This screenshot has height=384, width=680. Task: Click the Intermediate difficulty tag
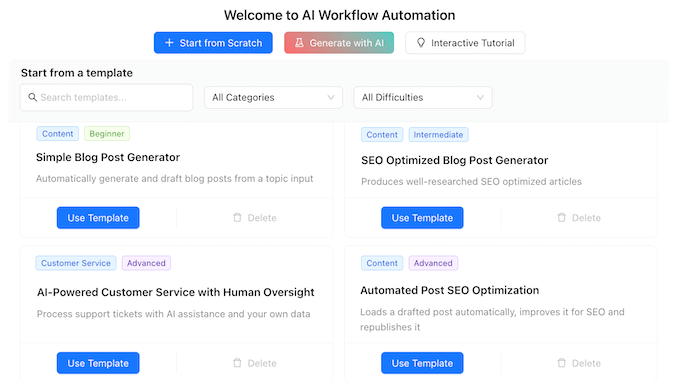tap(438, 135)
